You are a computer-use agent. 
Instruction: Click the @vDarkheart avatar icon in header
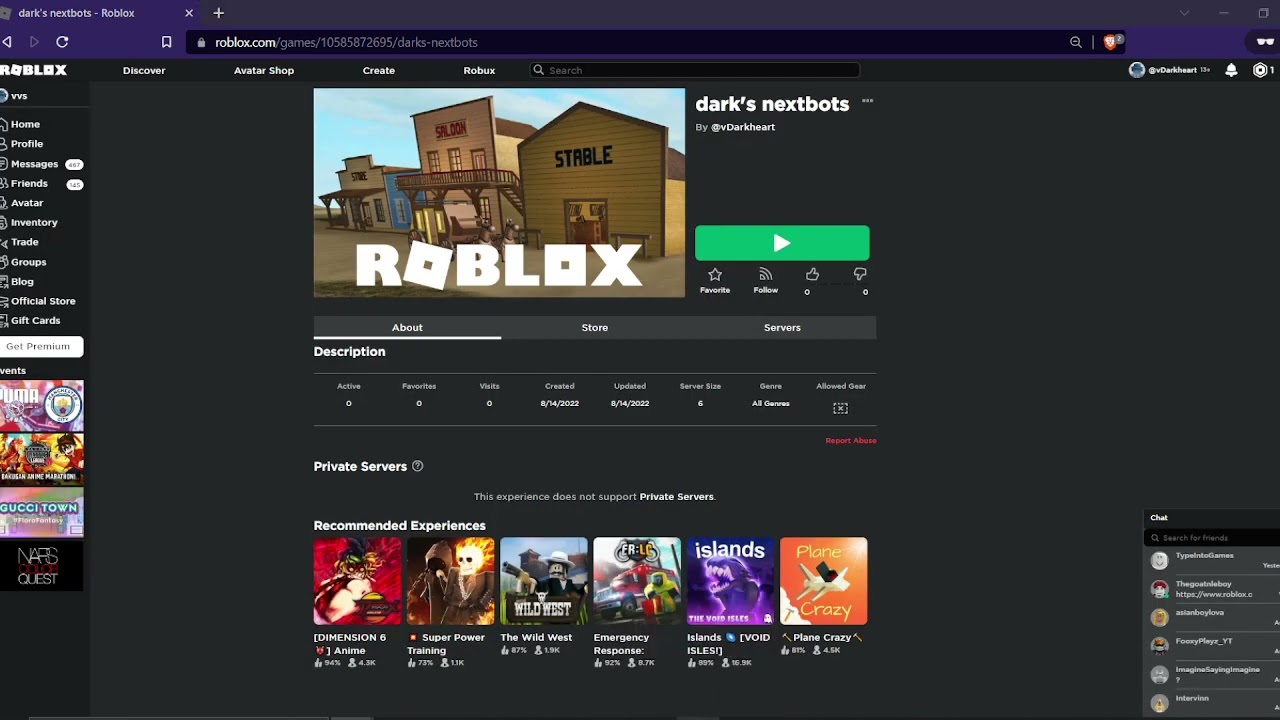coord(1136,70)
